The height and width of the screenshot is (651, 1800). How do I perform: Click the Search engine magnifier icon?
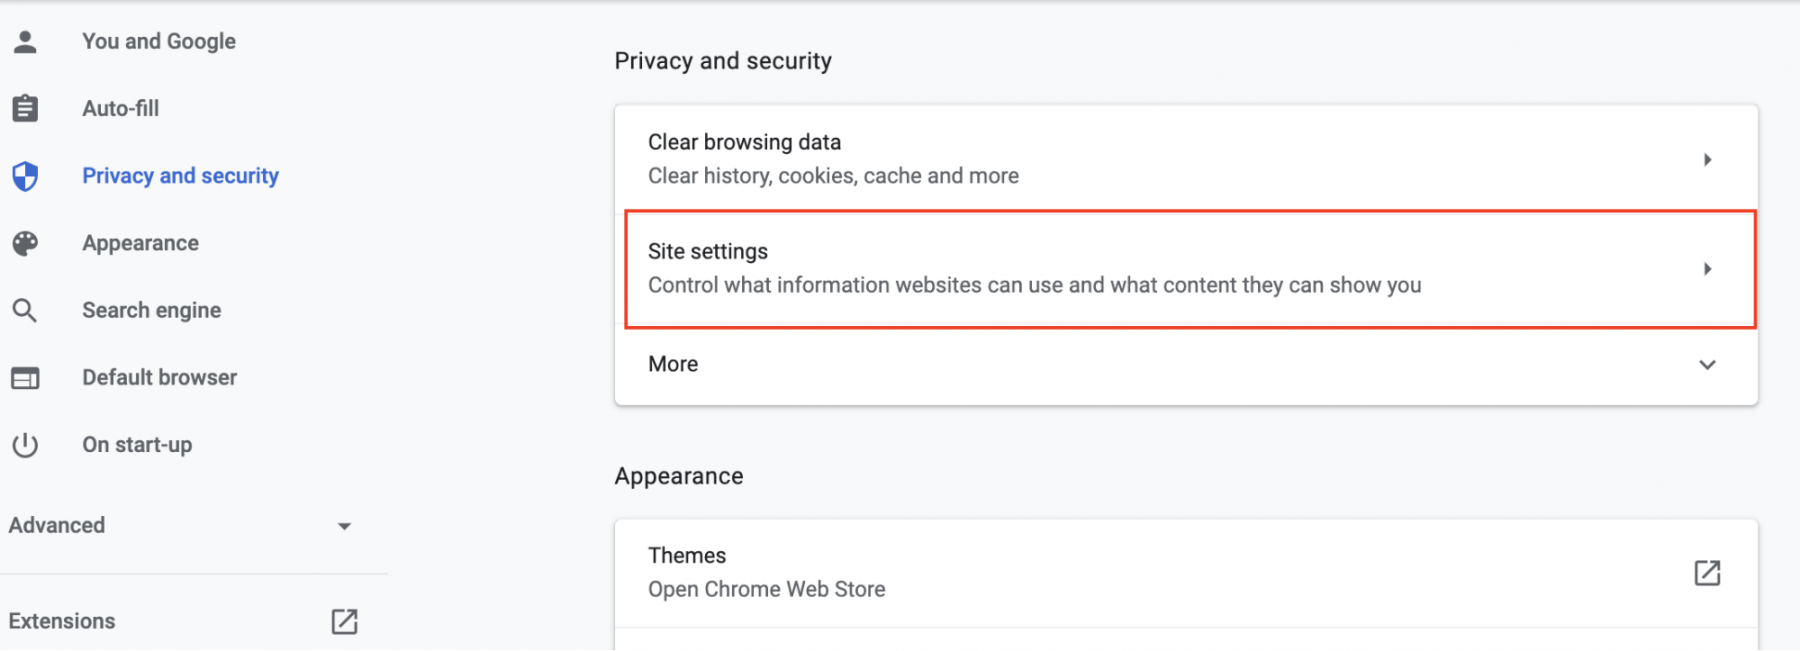(x=25, y=310)
